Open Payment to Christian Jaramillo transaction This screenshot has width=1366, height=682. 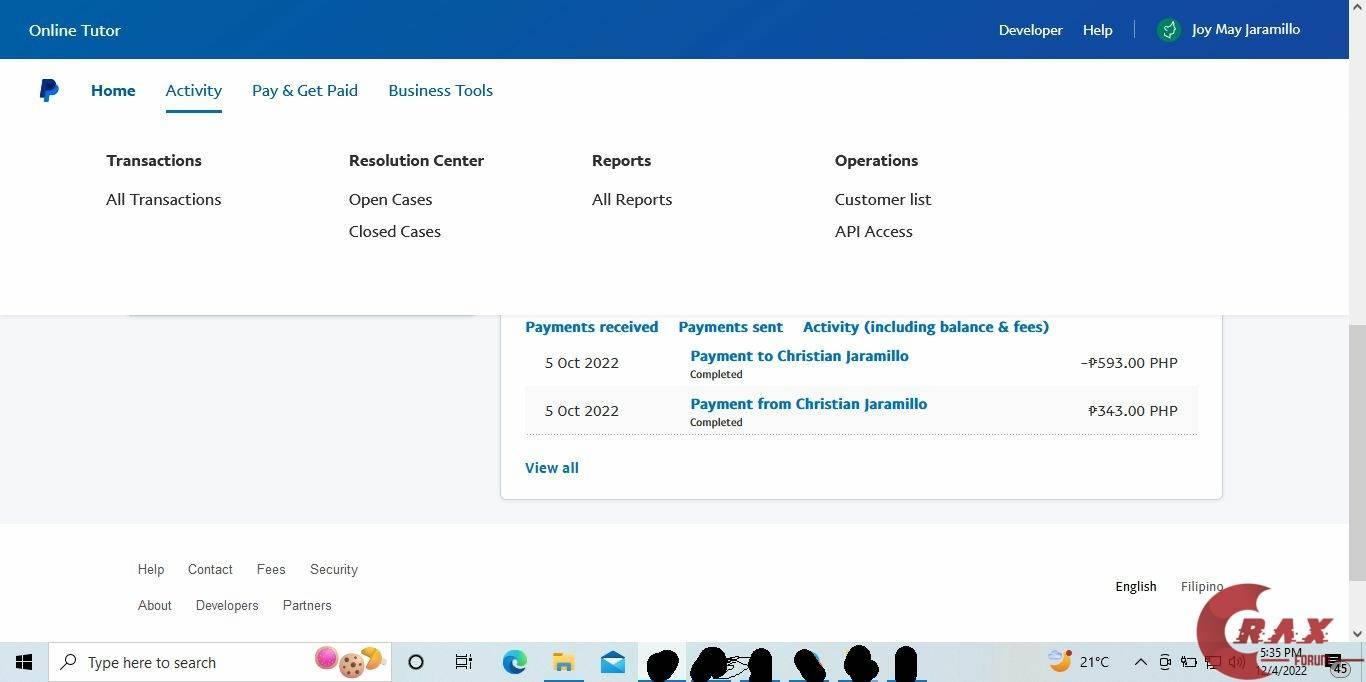(799, 356)
